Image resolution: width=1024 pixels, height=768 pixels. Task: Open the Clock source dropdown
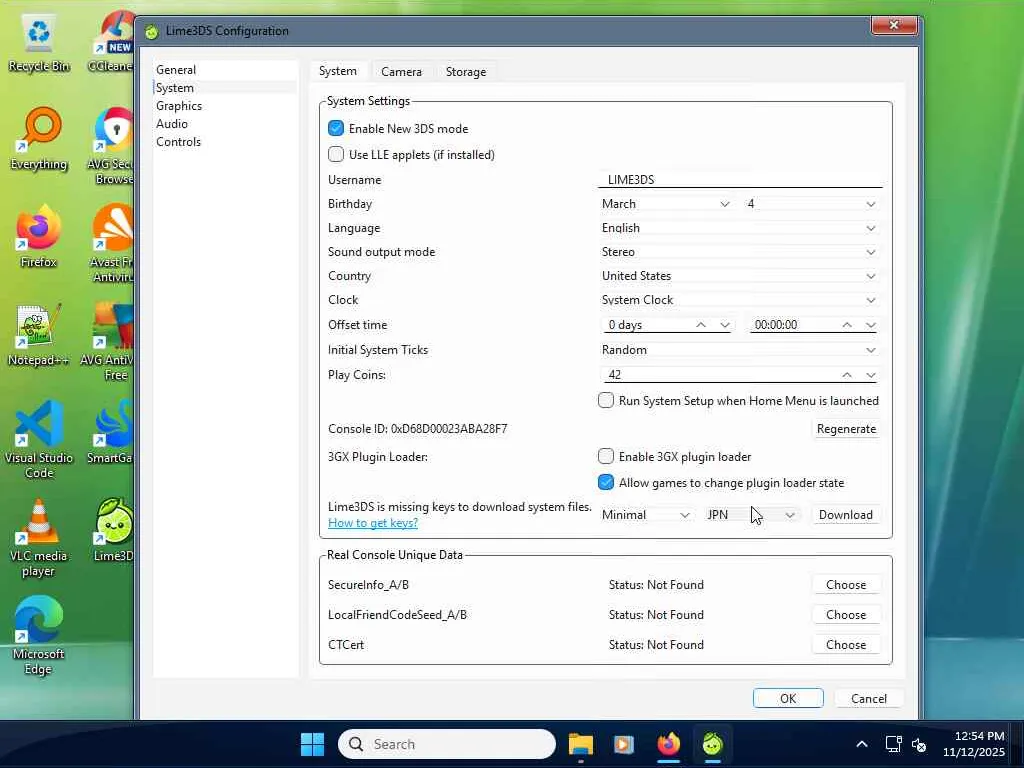pos(739,300)
